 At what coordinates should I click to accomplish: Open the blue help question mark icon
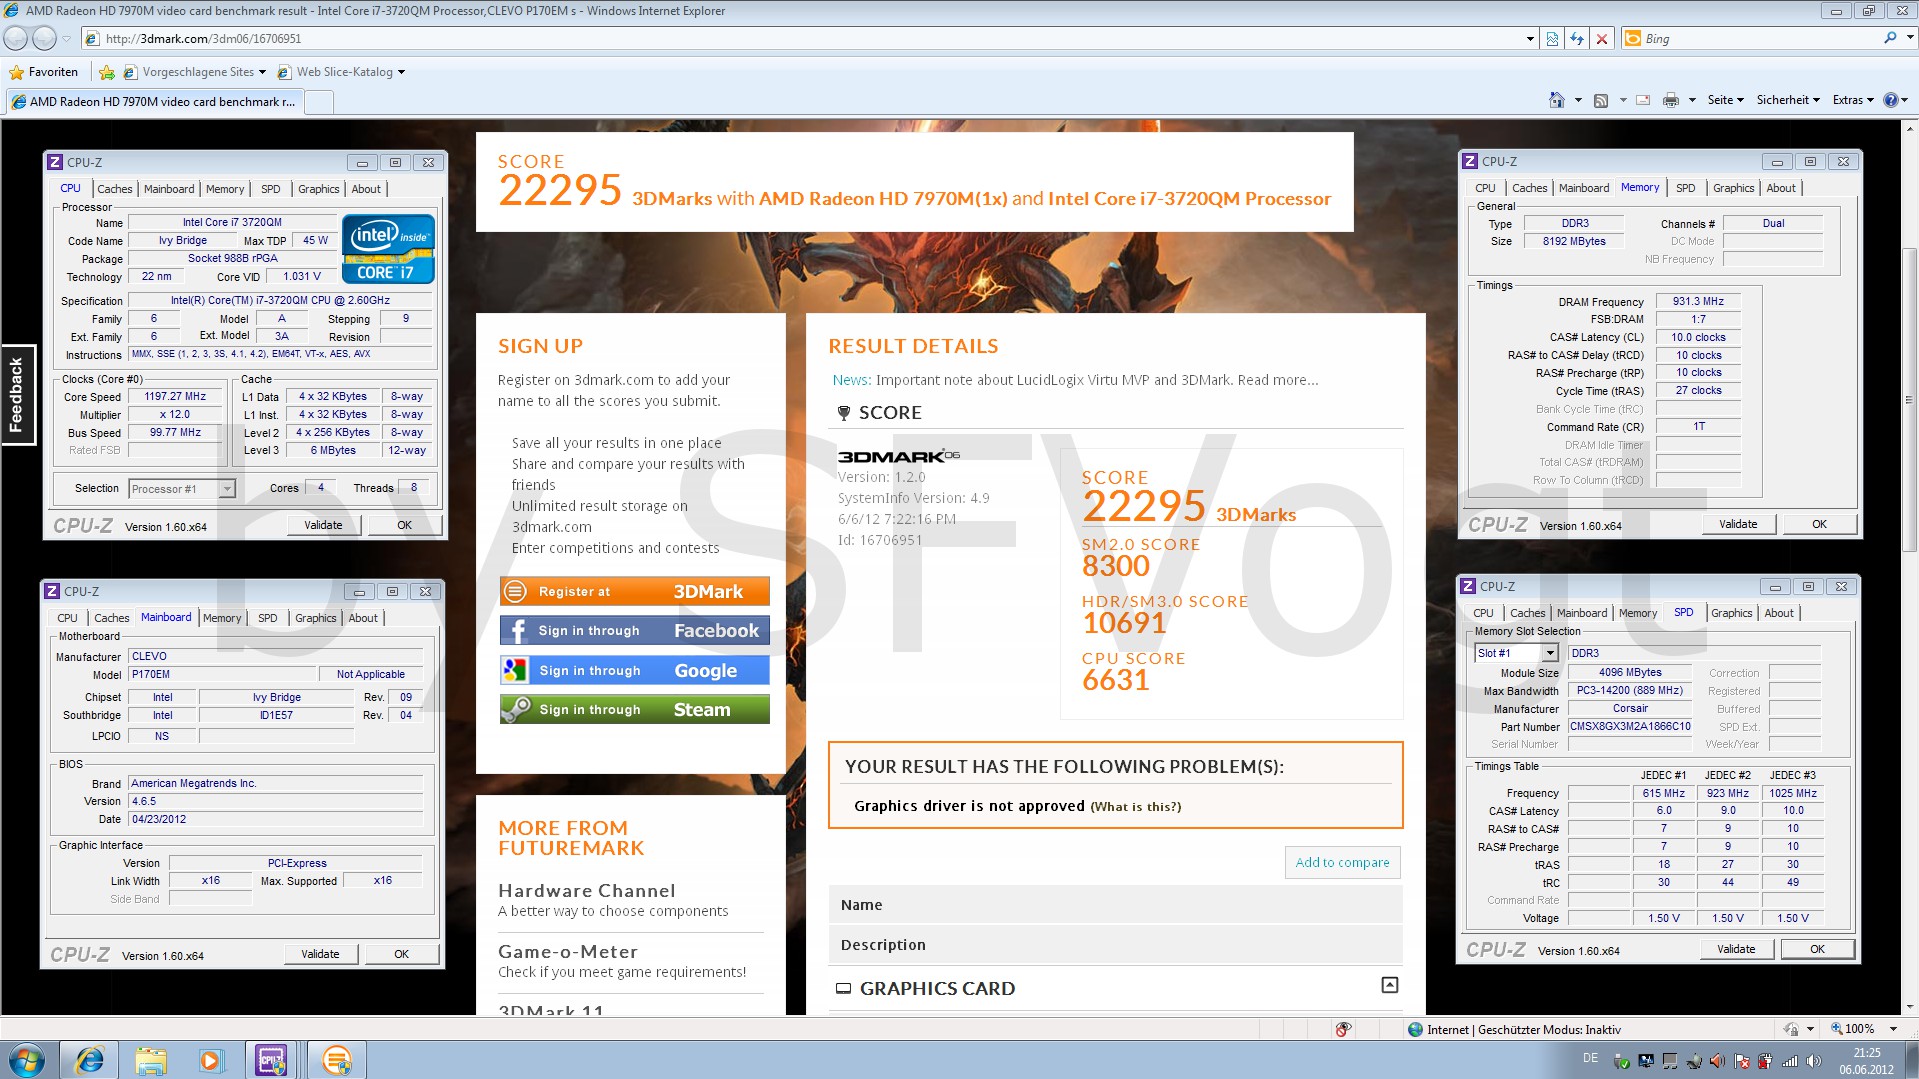[x=1890, y=100]
